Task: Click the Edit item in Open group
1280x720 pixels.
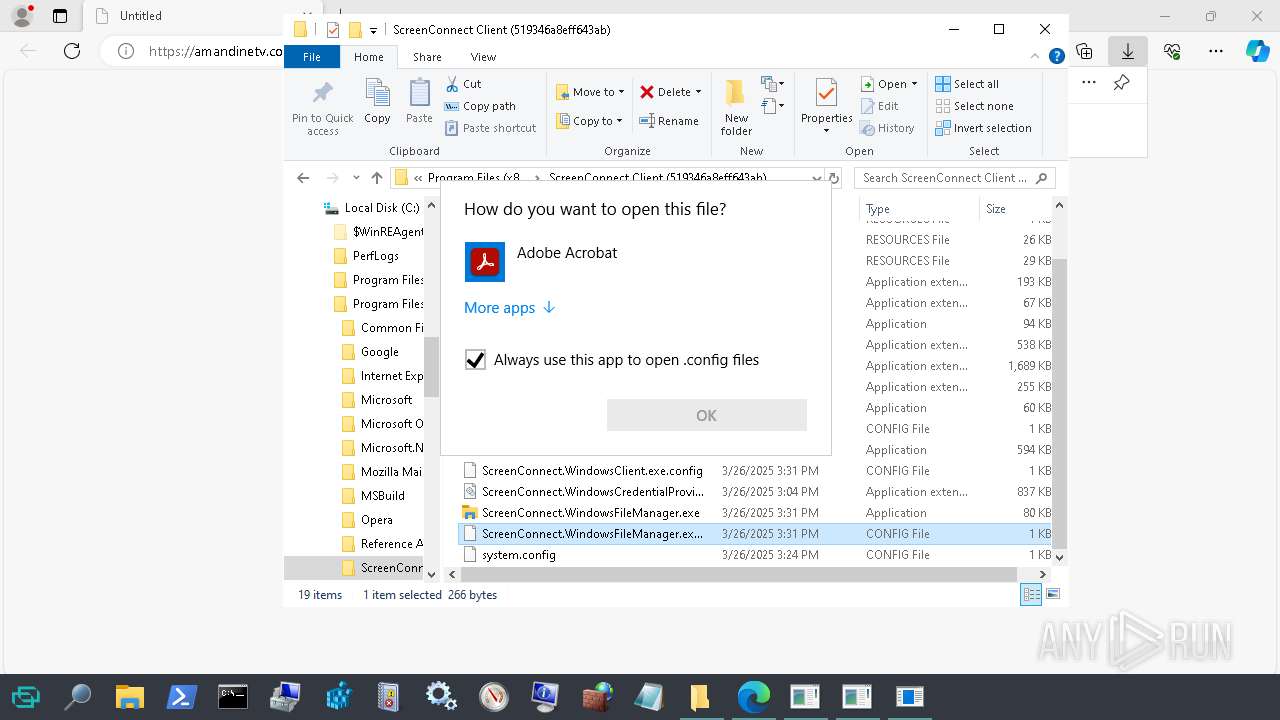Action: pyautogui.click(x=879, y=106)
